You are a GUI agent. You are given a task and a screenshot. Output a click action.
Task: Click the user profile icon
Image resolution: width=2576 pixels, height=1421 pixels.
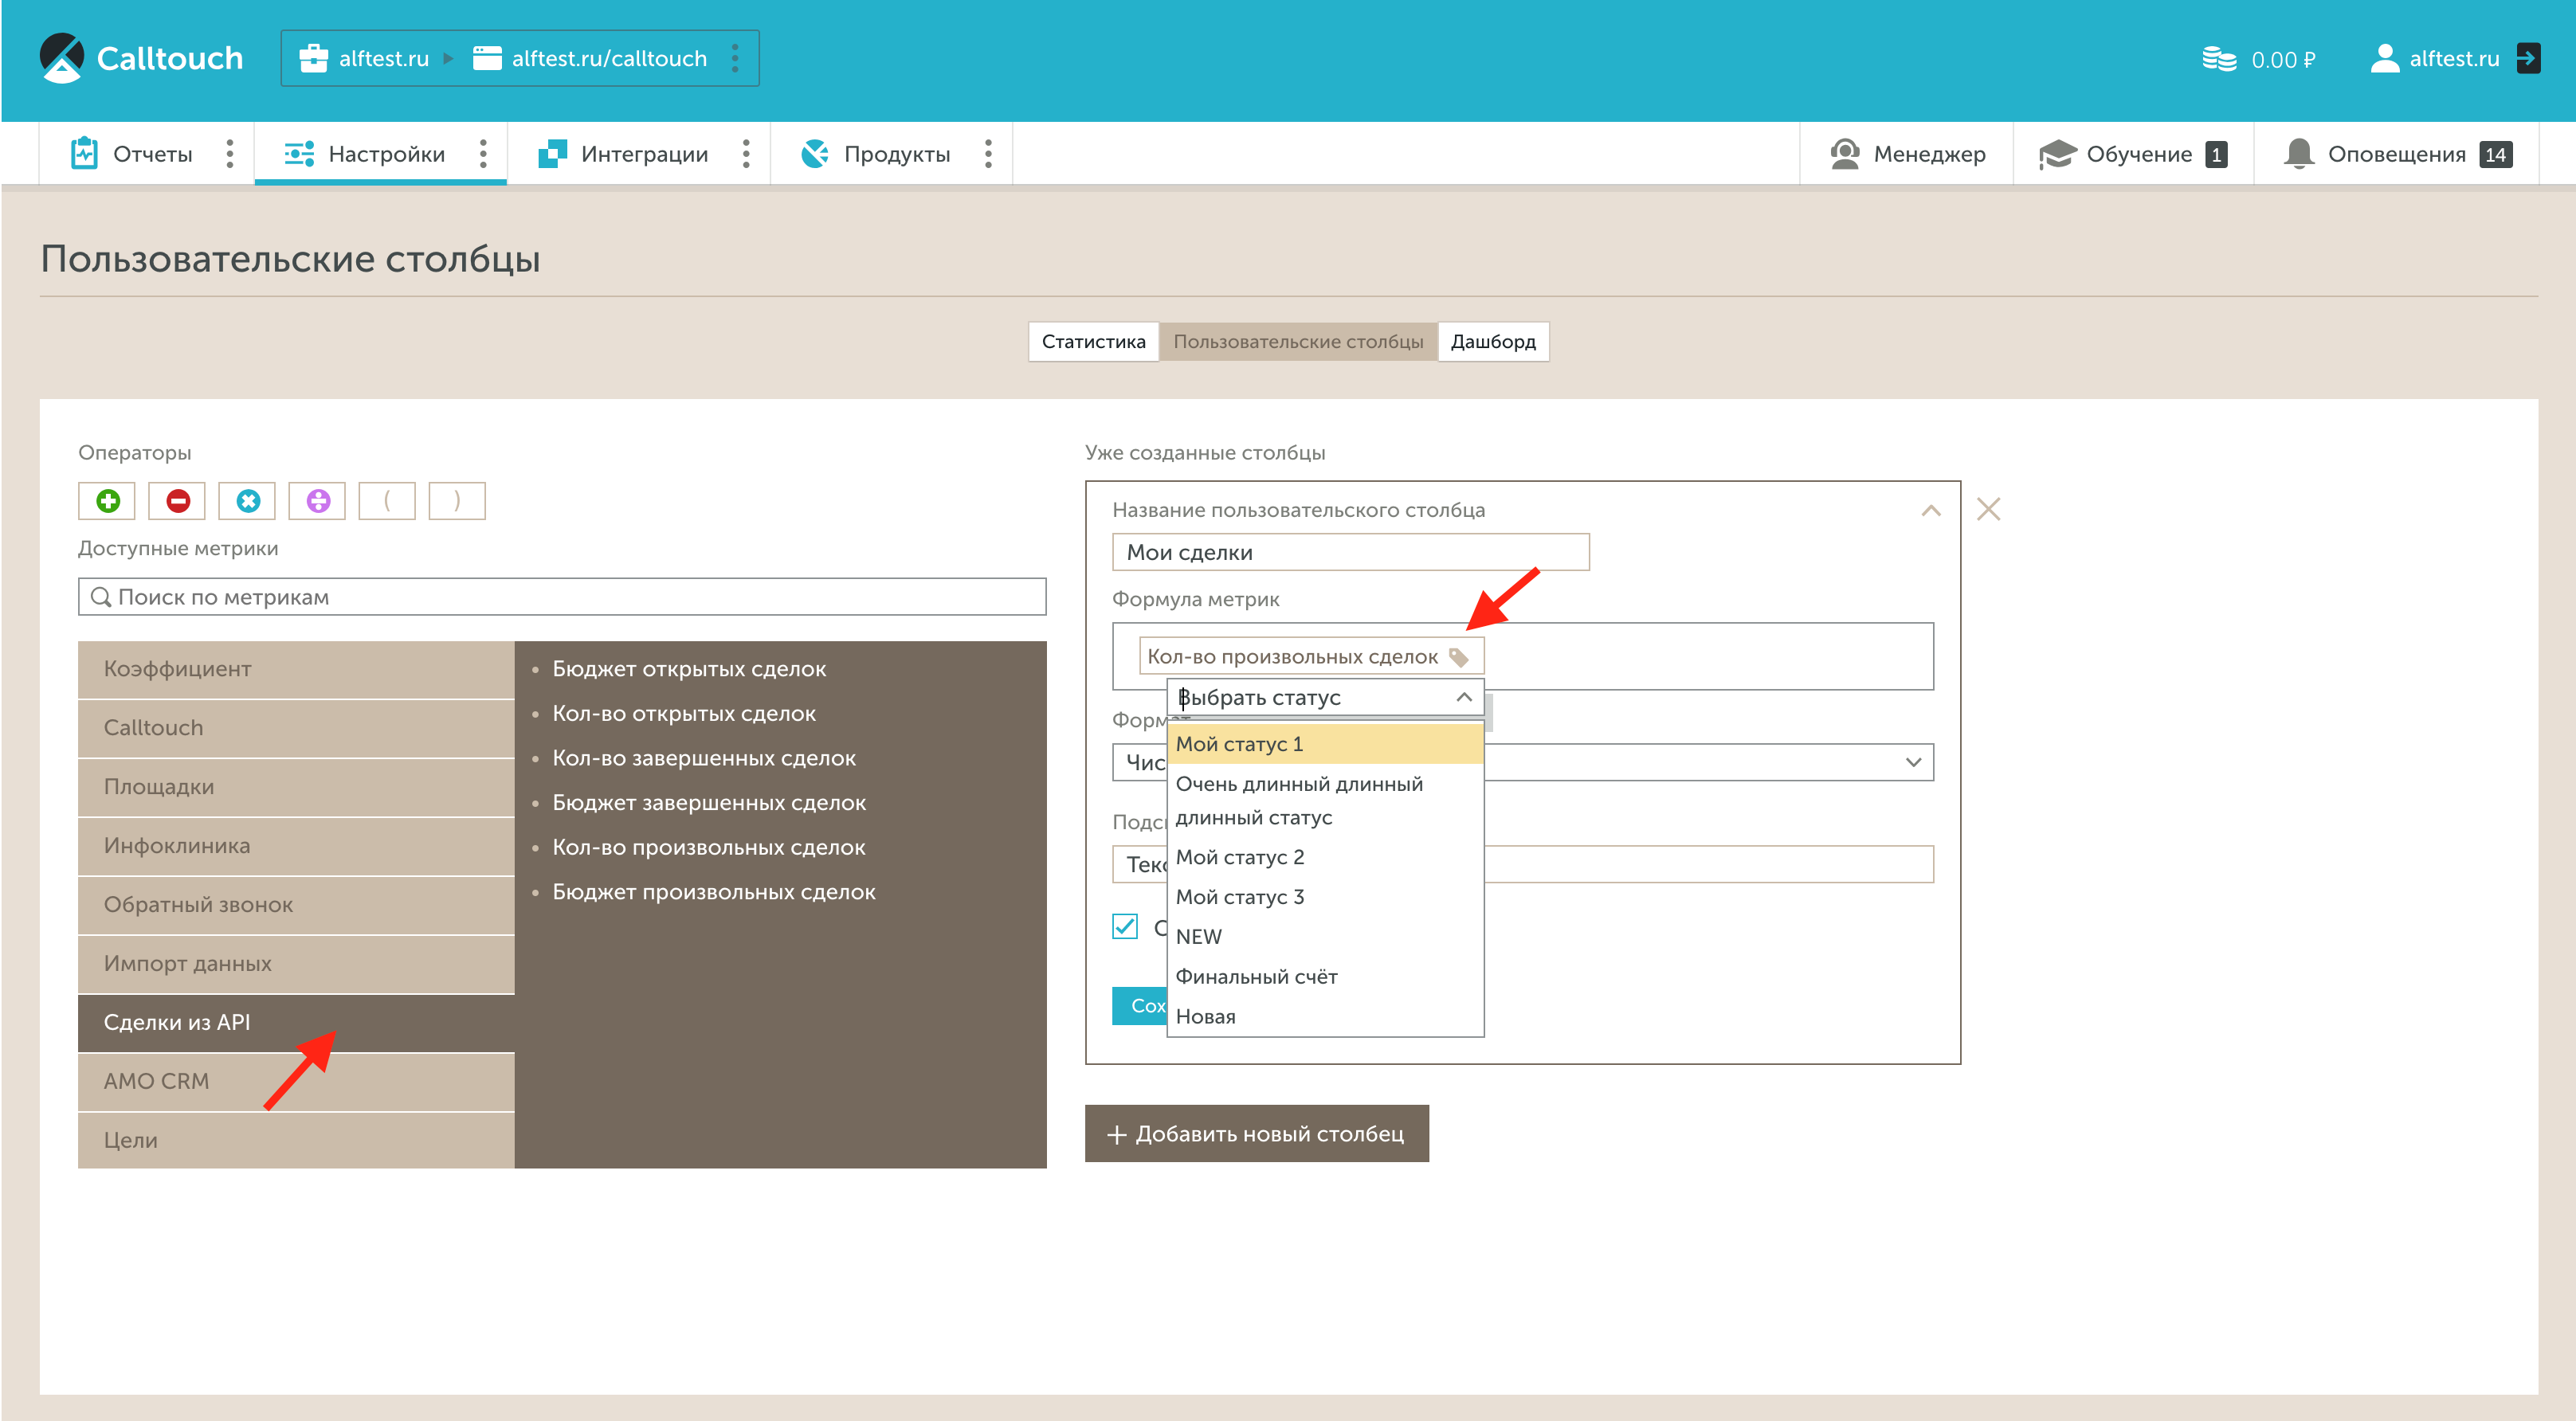click(2384, 58)
